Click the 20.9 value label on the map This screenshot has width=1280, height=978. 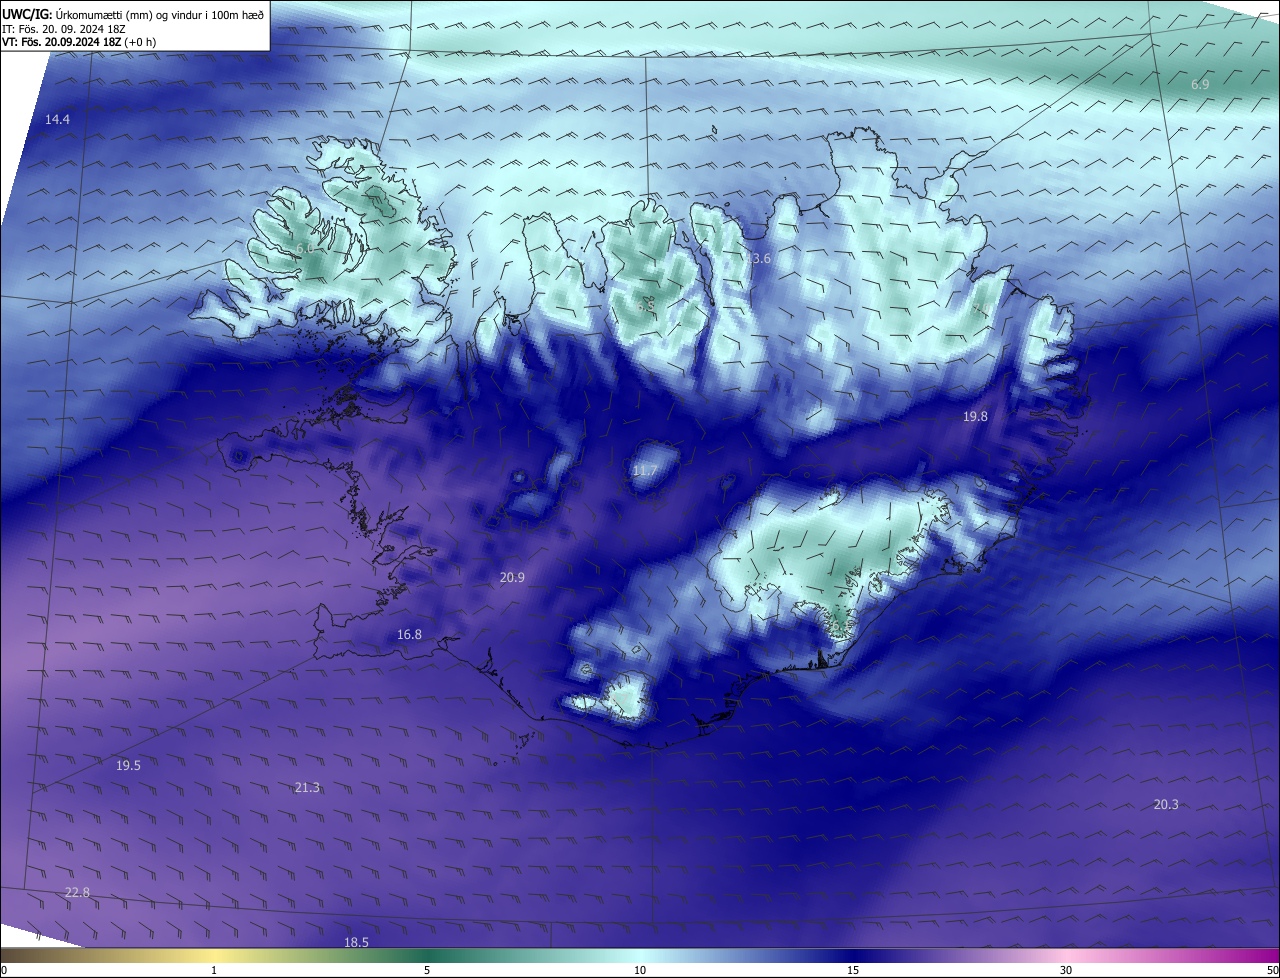(512, 577)
